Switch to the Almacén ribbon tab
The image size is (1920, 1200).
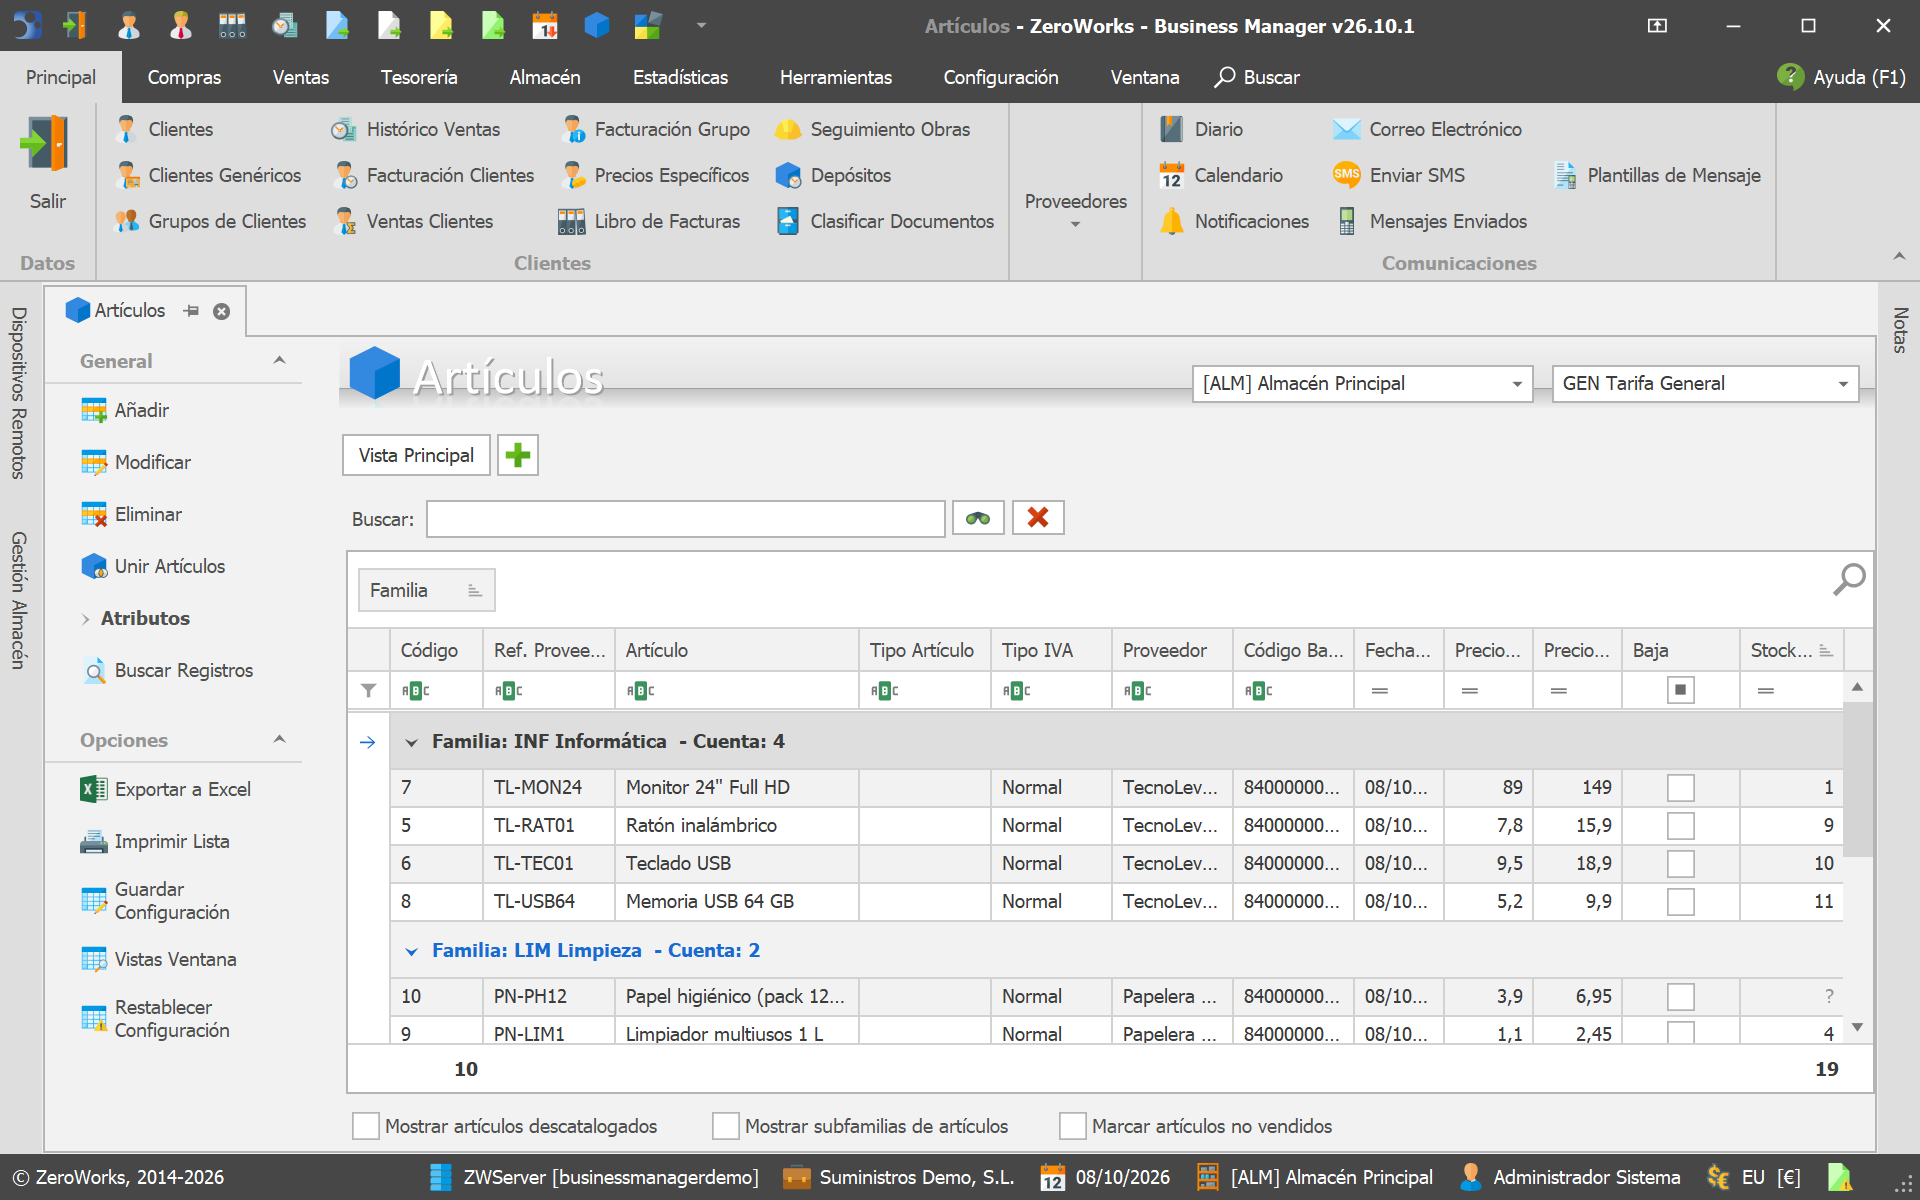click(x=545, y=77)
